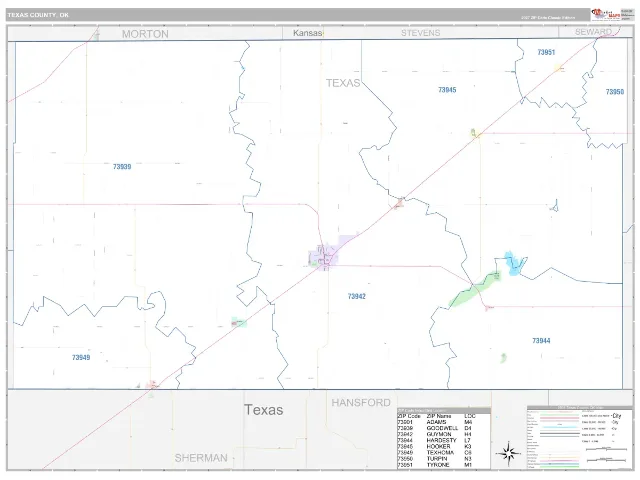Click the 73939 ZIP label on the map
This screenshot has height=480, width=640.
click(122, 167)
